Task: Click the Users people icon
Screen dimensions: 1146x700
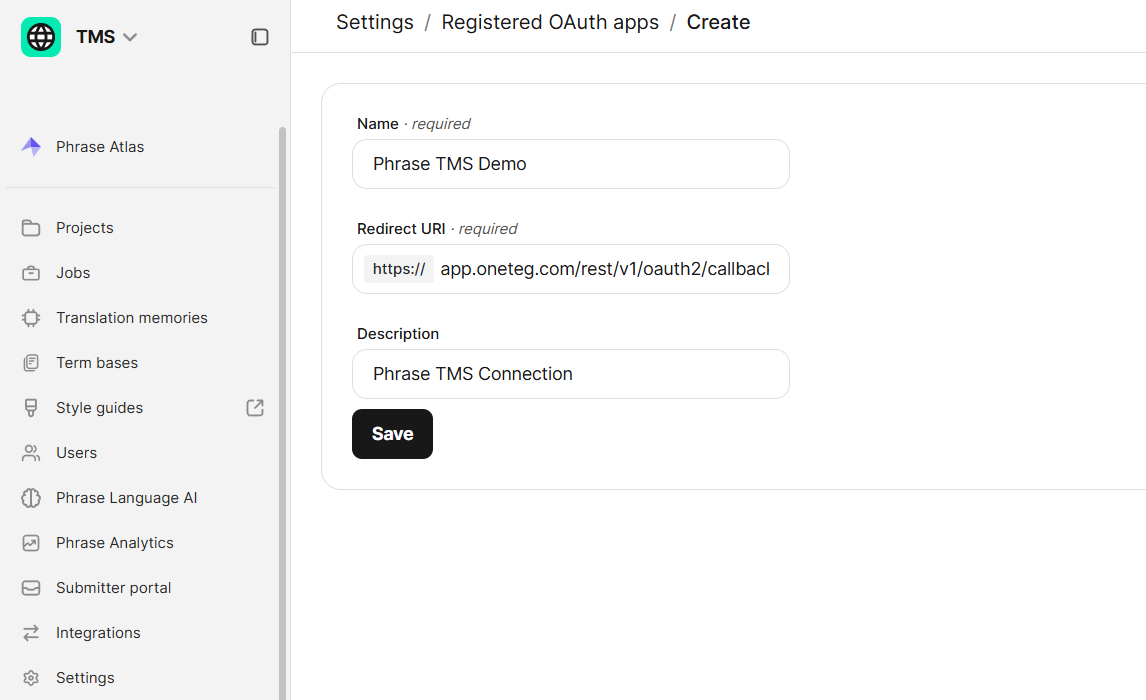Action: 31,453
